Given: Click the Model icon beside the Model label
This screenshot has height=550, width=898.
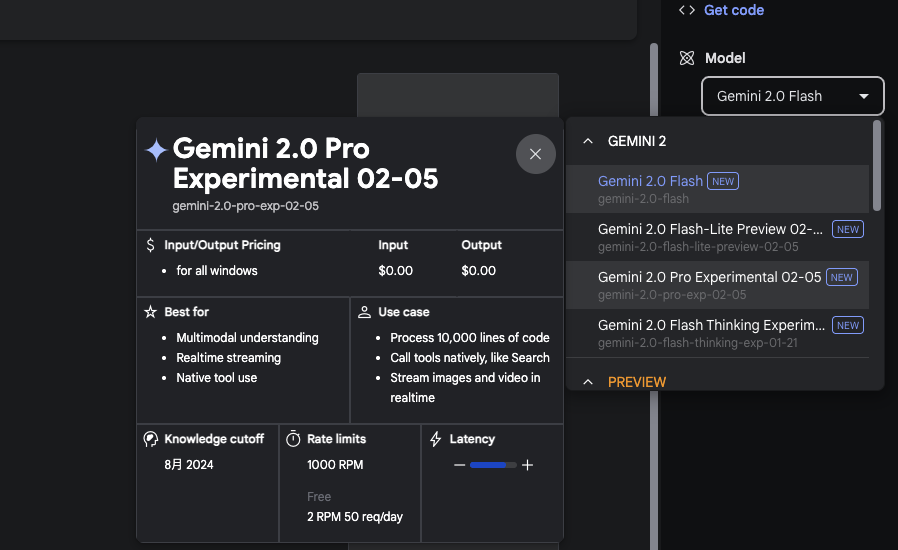Looking at the screenshot, I should pyautogui.click(x=687, y=58).
